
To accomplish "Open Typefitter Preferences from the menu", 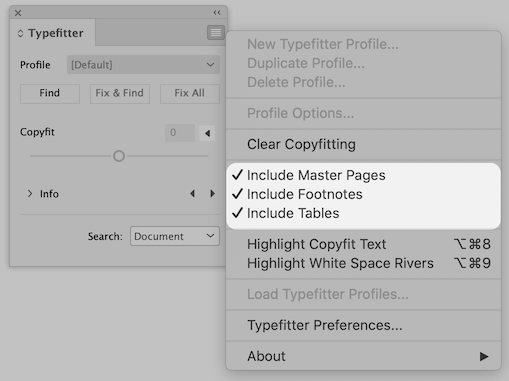I will pyautogui.click(x=363, y=325).
